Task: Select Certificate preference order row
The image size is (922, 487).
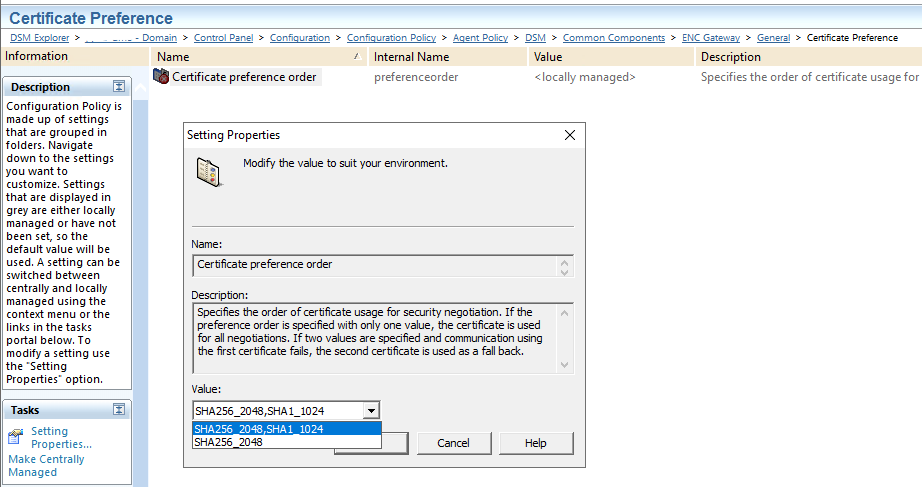Action: point(244,77)
